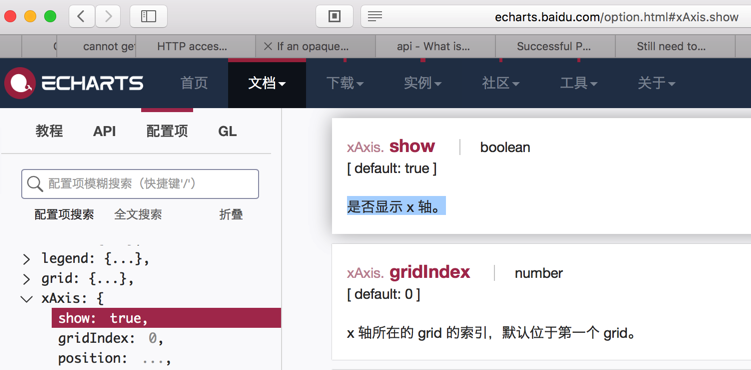Collapse the xAxis node chevron
This screenshot has height=370, width=751.
(26, 299)
